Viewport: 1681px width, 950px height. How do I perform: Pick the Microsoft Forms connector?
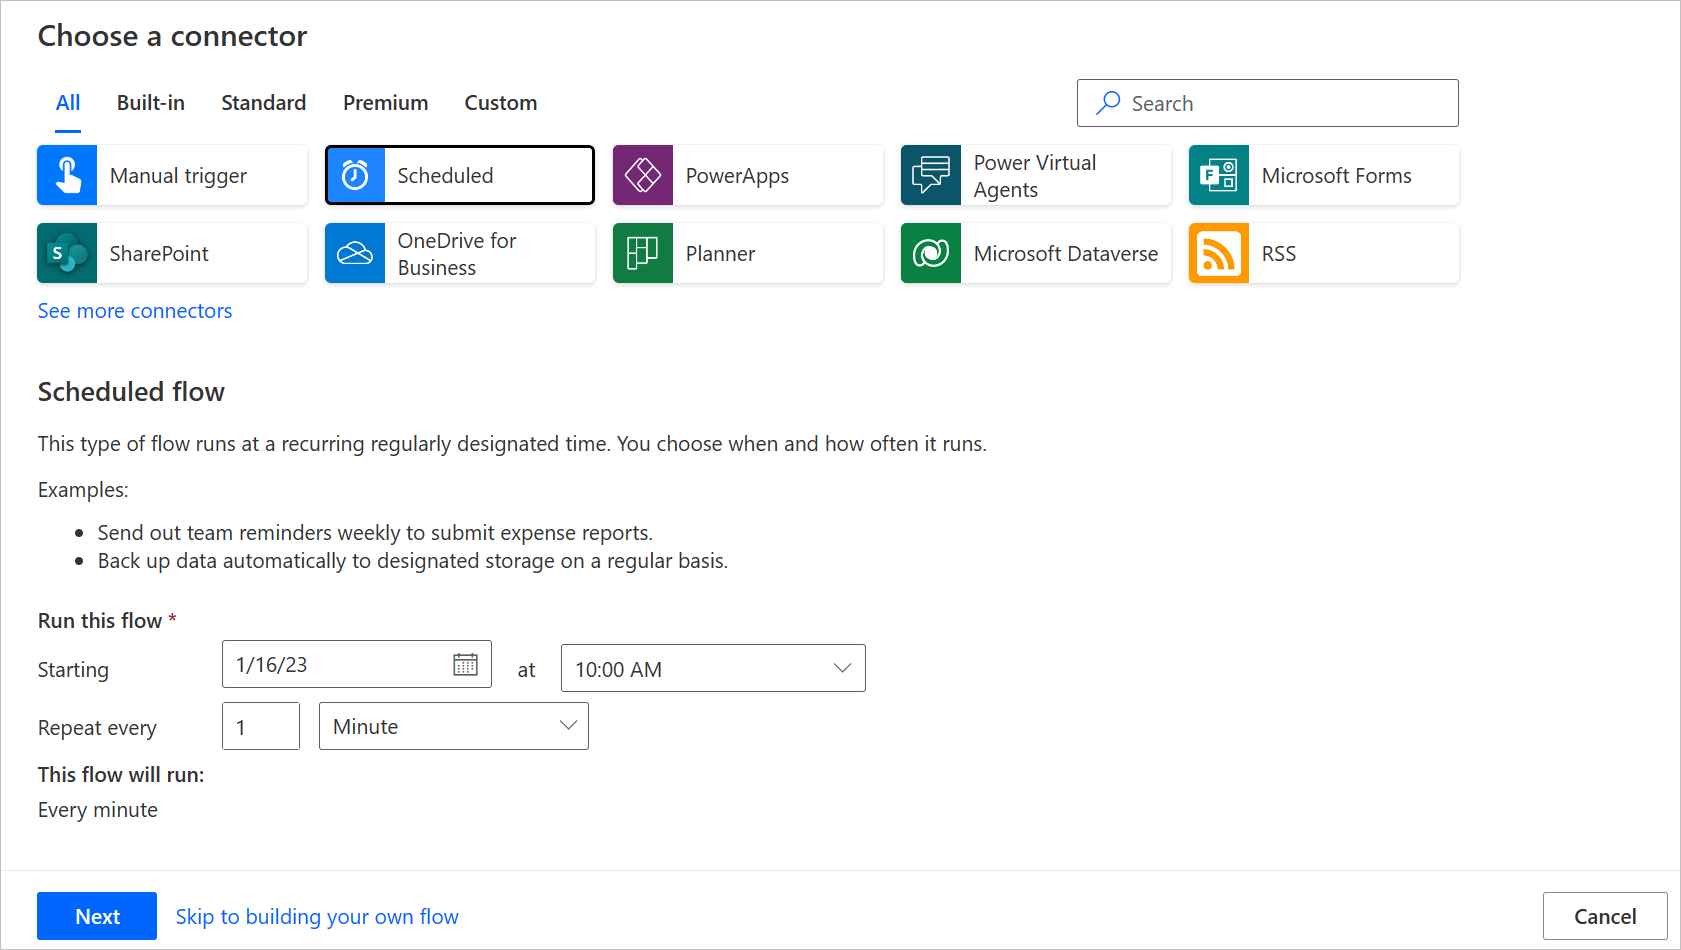coord(1324,175)
